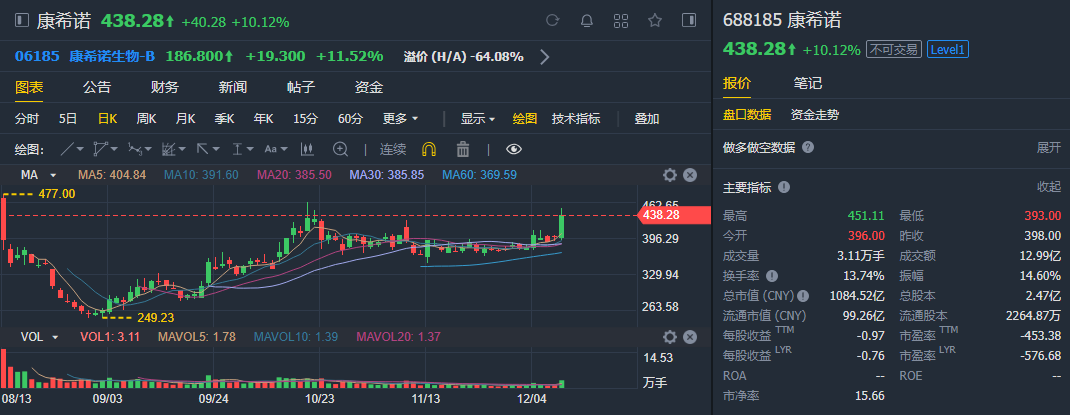
Task: Select the 年K period
Action: [x=263, y=118]
